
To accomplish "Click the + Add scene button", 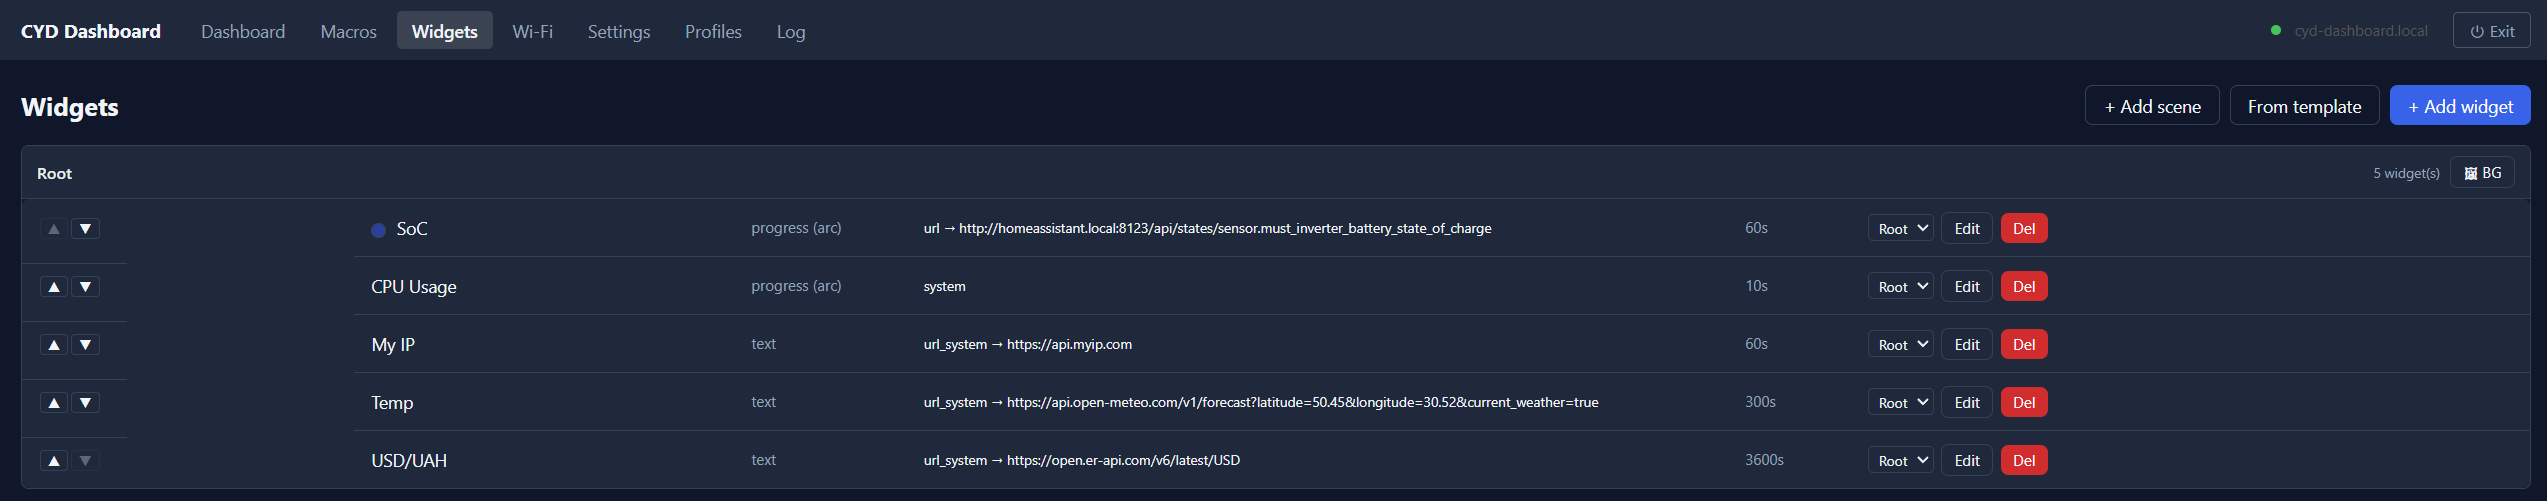I will 2152,106.
